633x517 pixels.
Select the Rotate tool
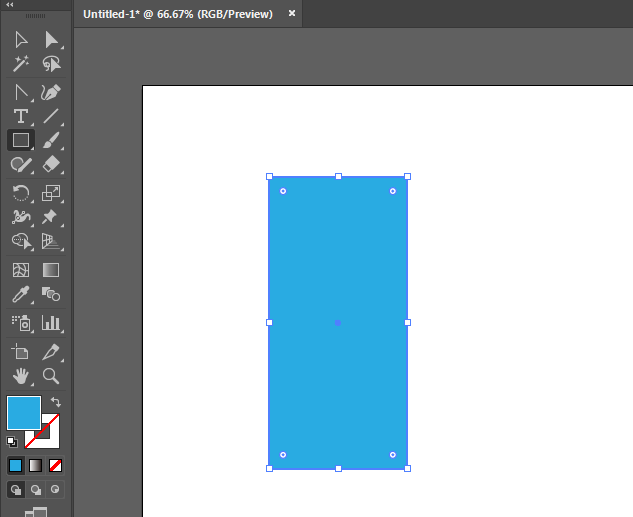tap(20, 193)
